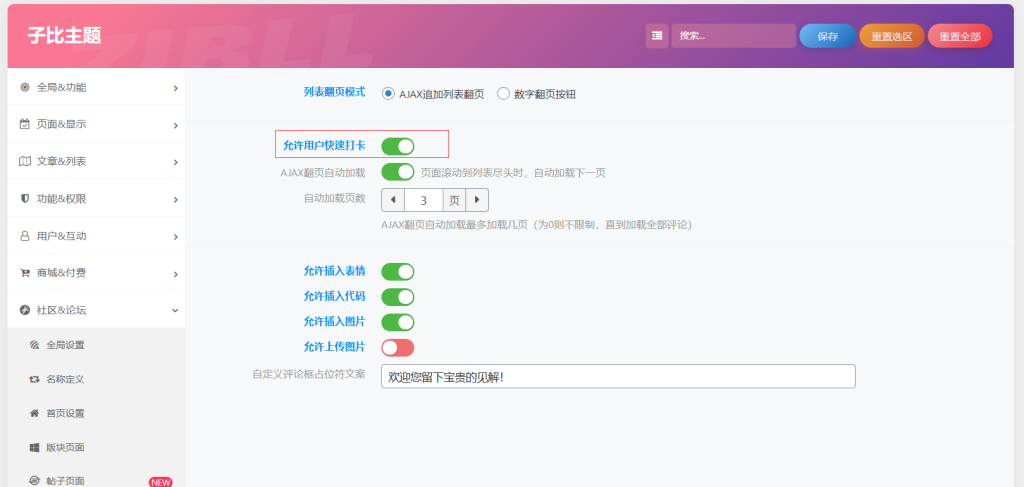Open the 全局设置 submenu item
The height and width of the screenshot is (487, 1024).
point(65,345)
